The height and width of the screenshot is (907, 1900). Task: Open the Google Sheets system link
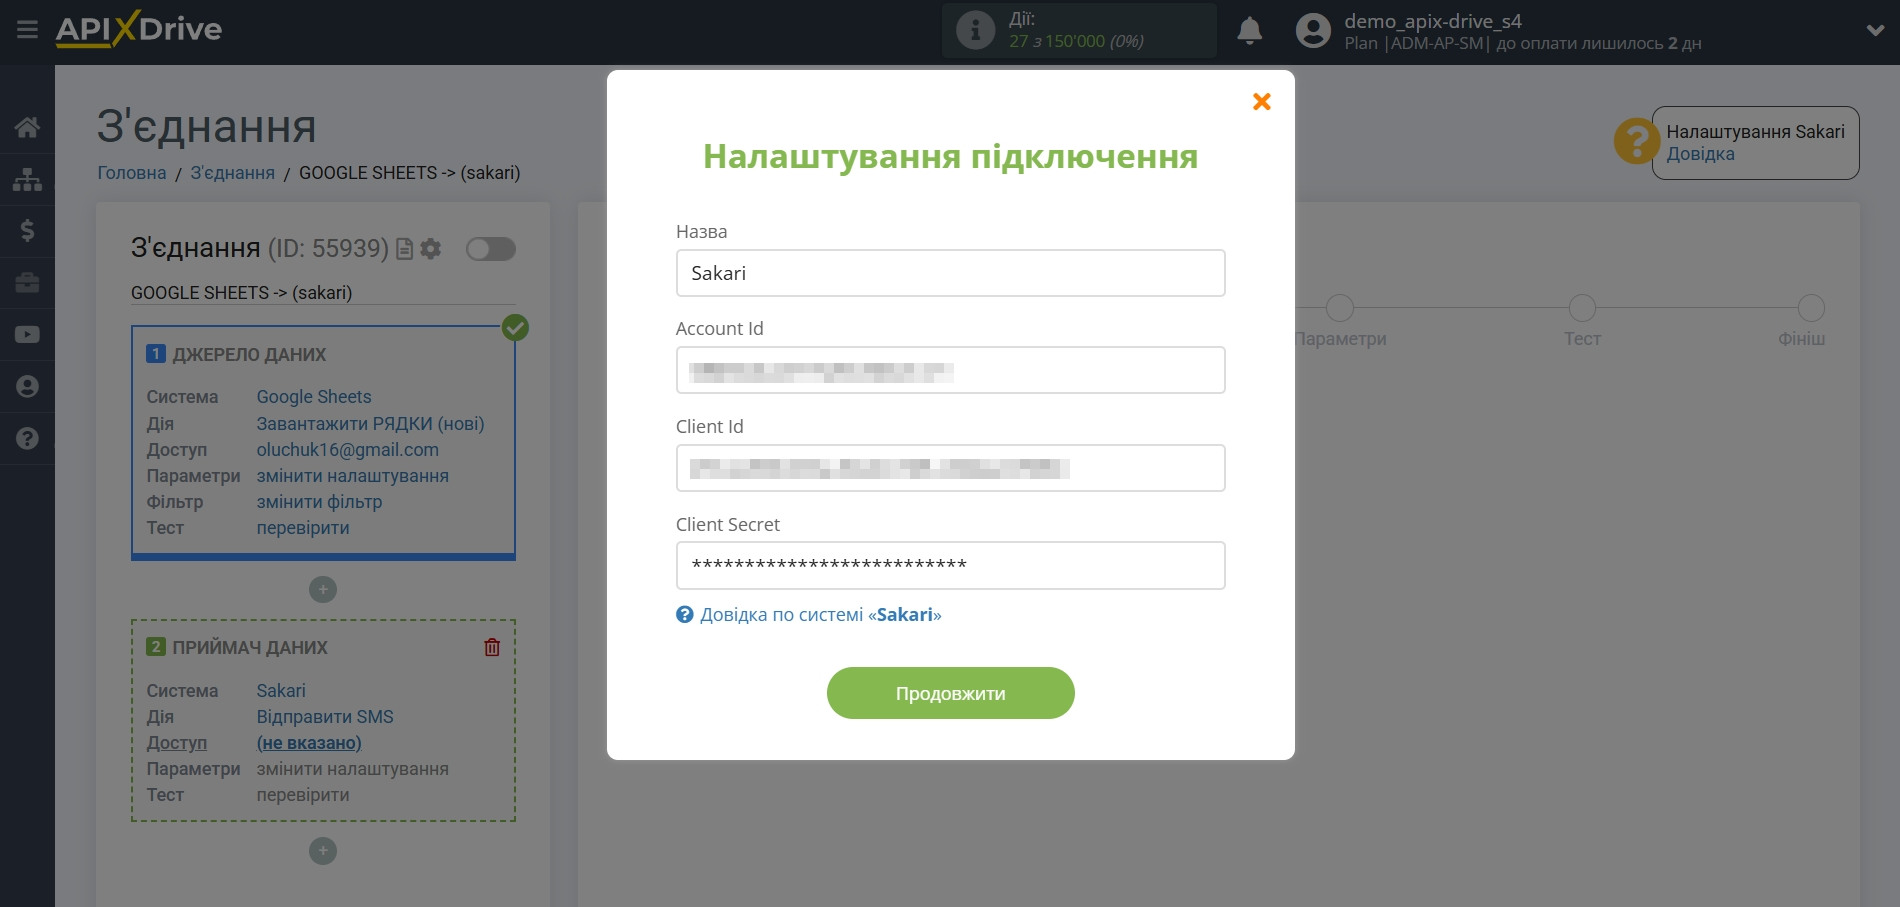tap(314, 397)
